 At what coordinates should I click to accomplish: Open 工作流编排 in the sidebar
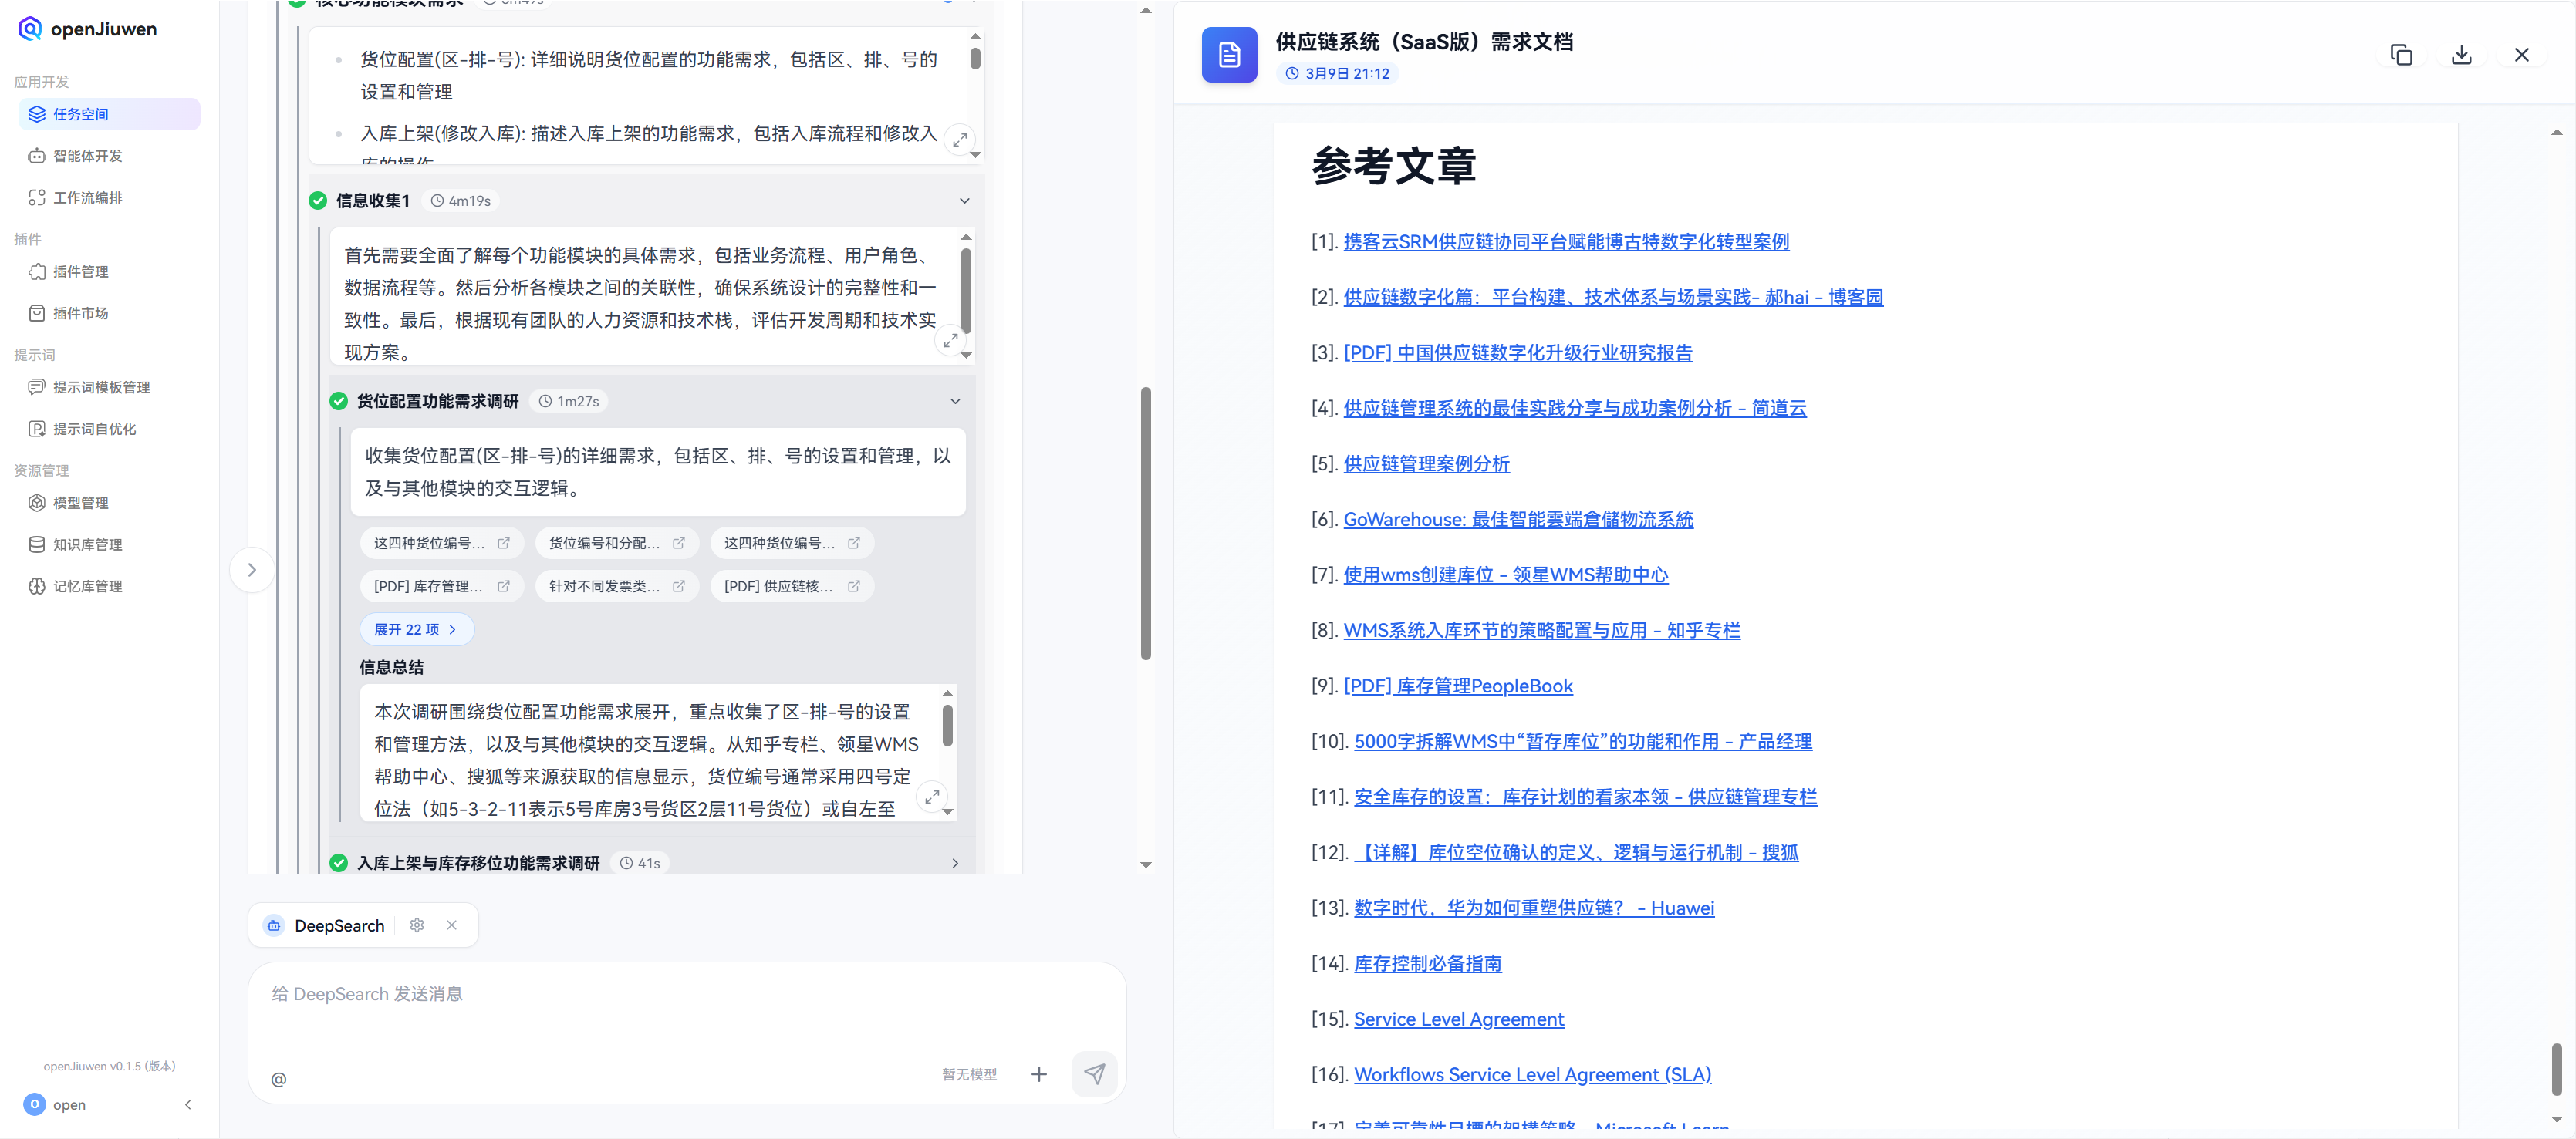[x=109, y=198]
